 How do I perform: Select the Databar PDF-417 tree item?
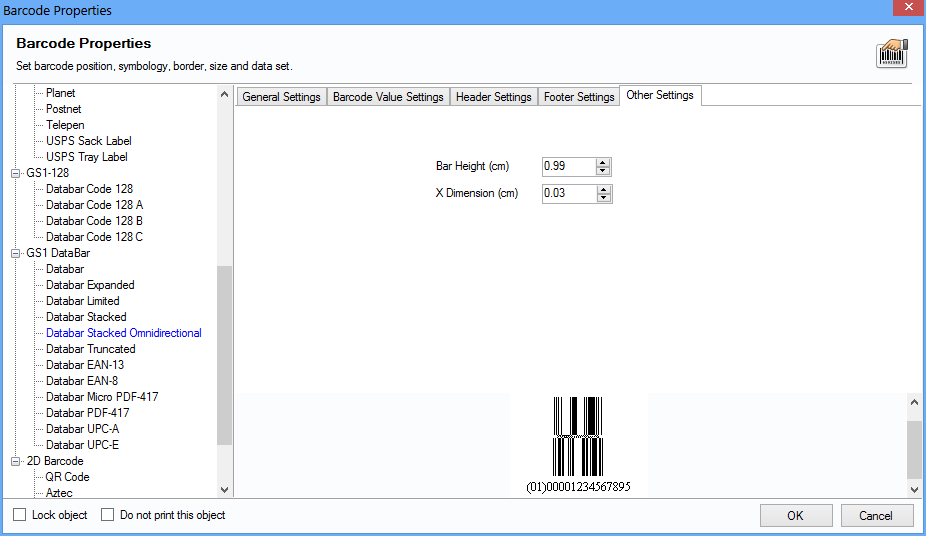coord(87,413)
